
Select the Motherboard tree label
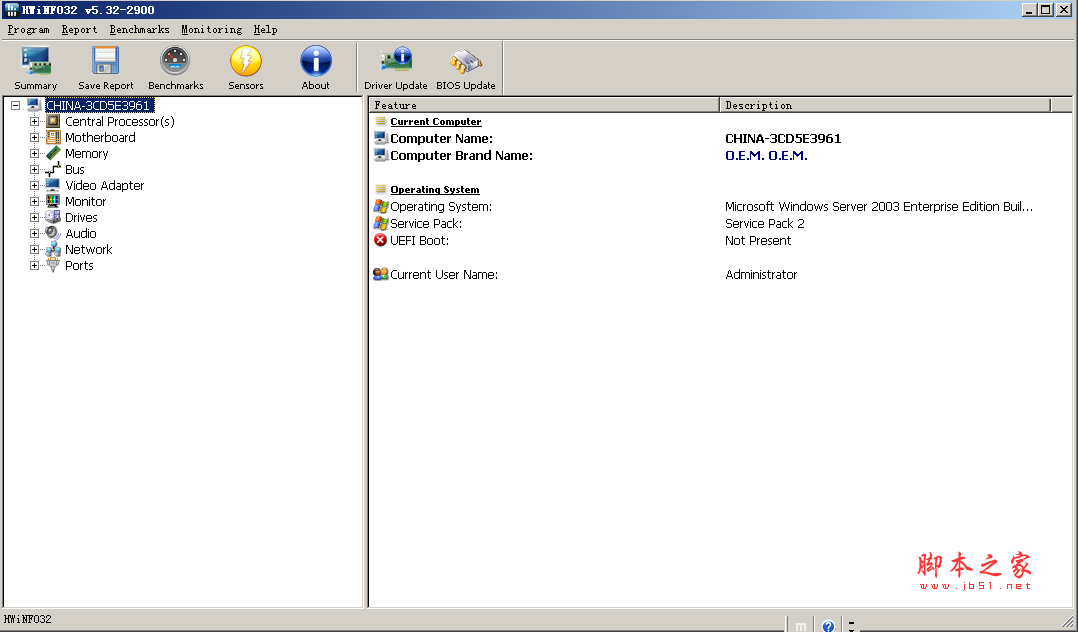pos(100,138)
